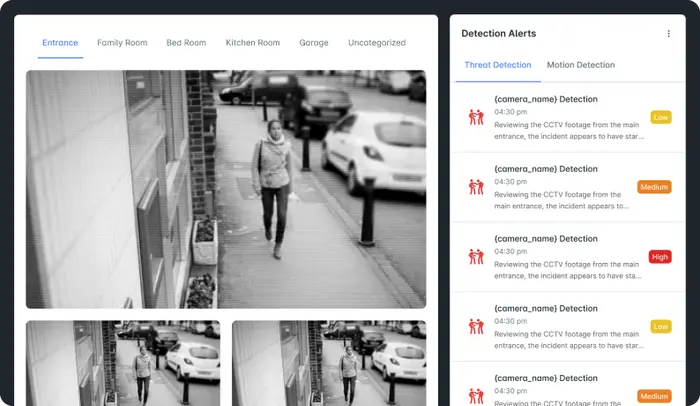Switch to the Bed Room tab
The height and width of the screenshot is (406, 700).
(186, 43)
